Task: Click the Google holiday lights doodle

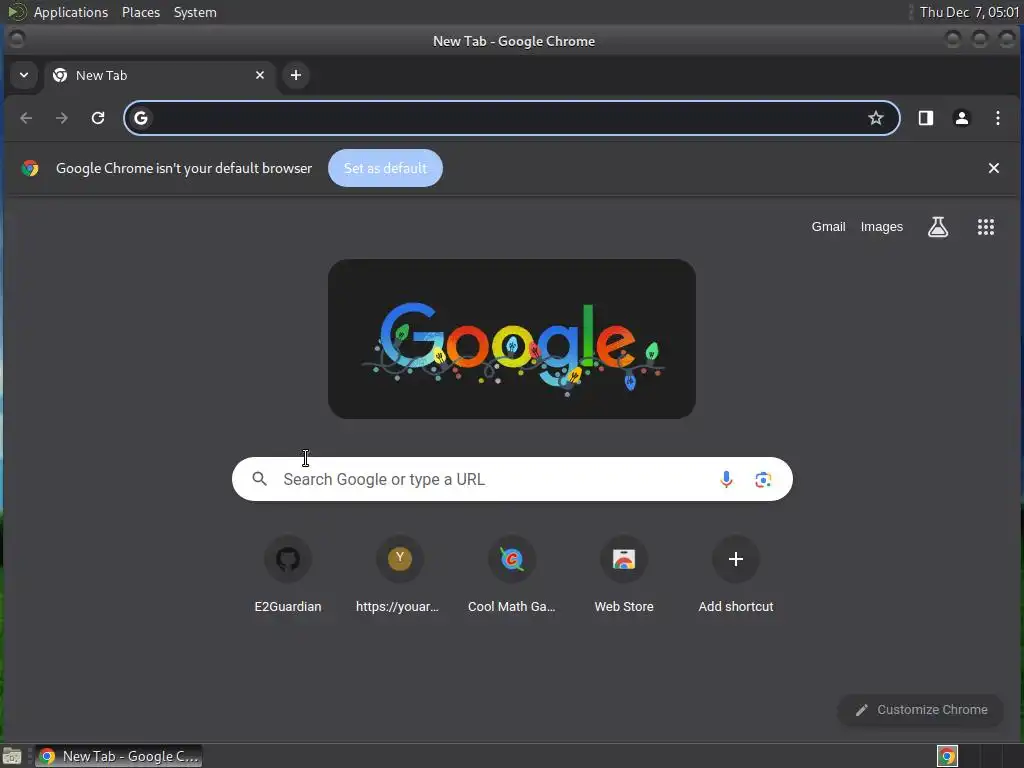Action: point(512,339)
